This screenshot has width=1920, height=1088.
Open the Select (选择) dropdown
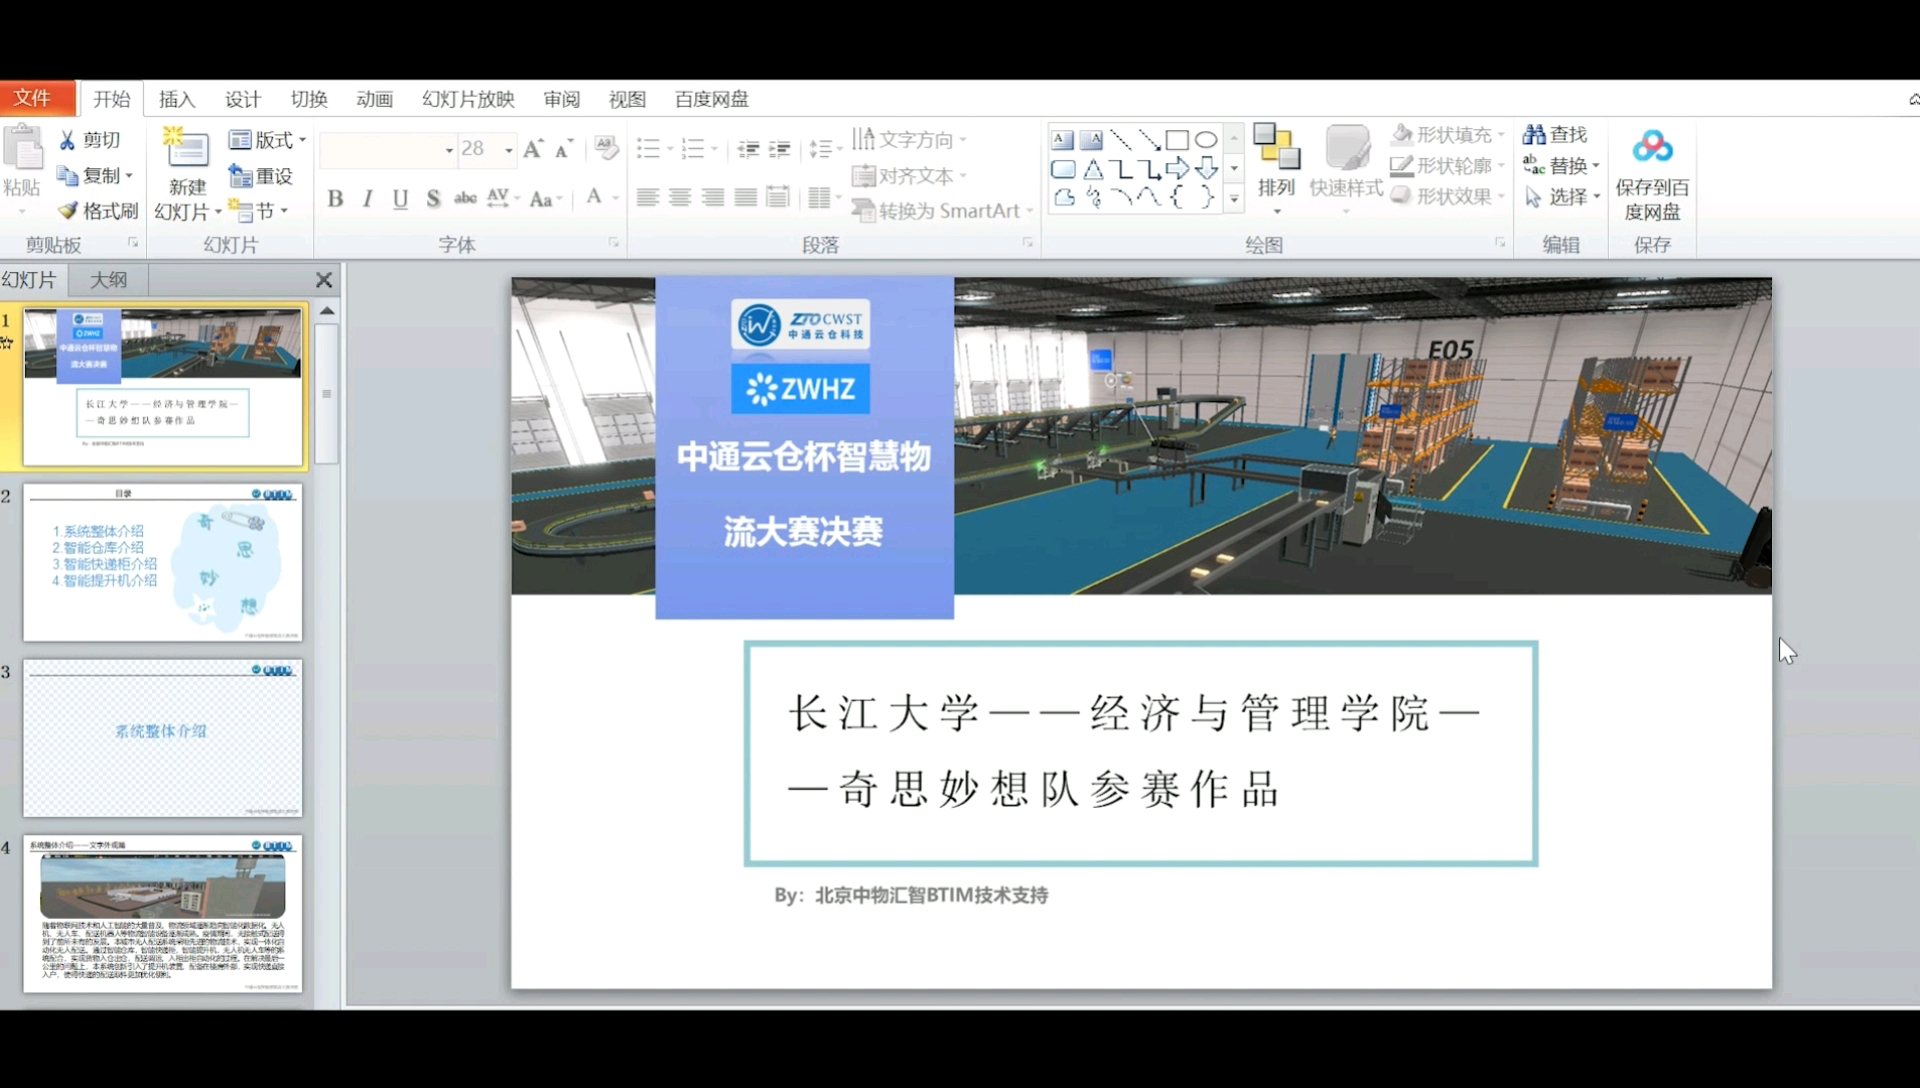pyautogui.click(x=1562, y=197)
